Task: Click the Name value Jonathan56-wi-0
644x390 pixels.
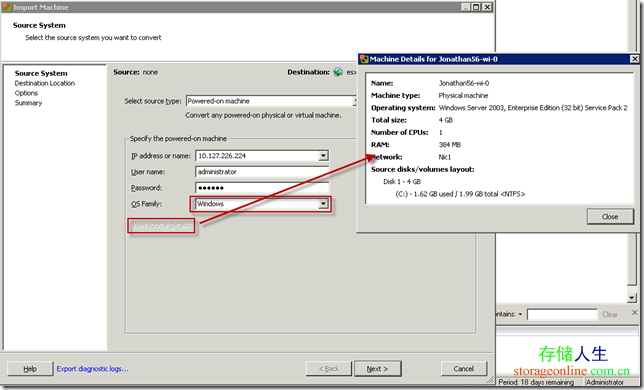Action: (x=464, y=83)
